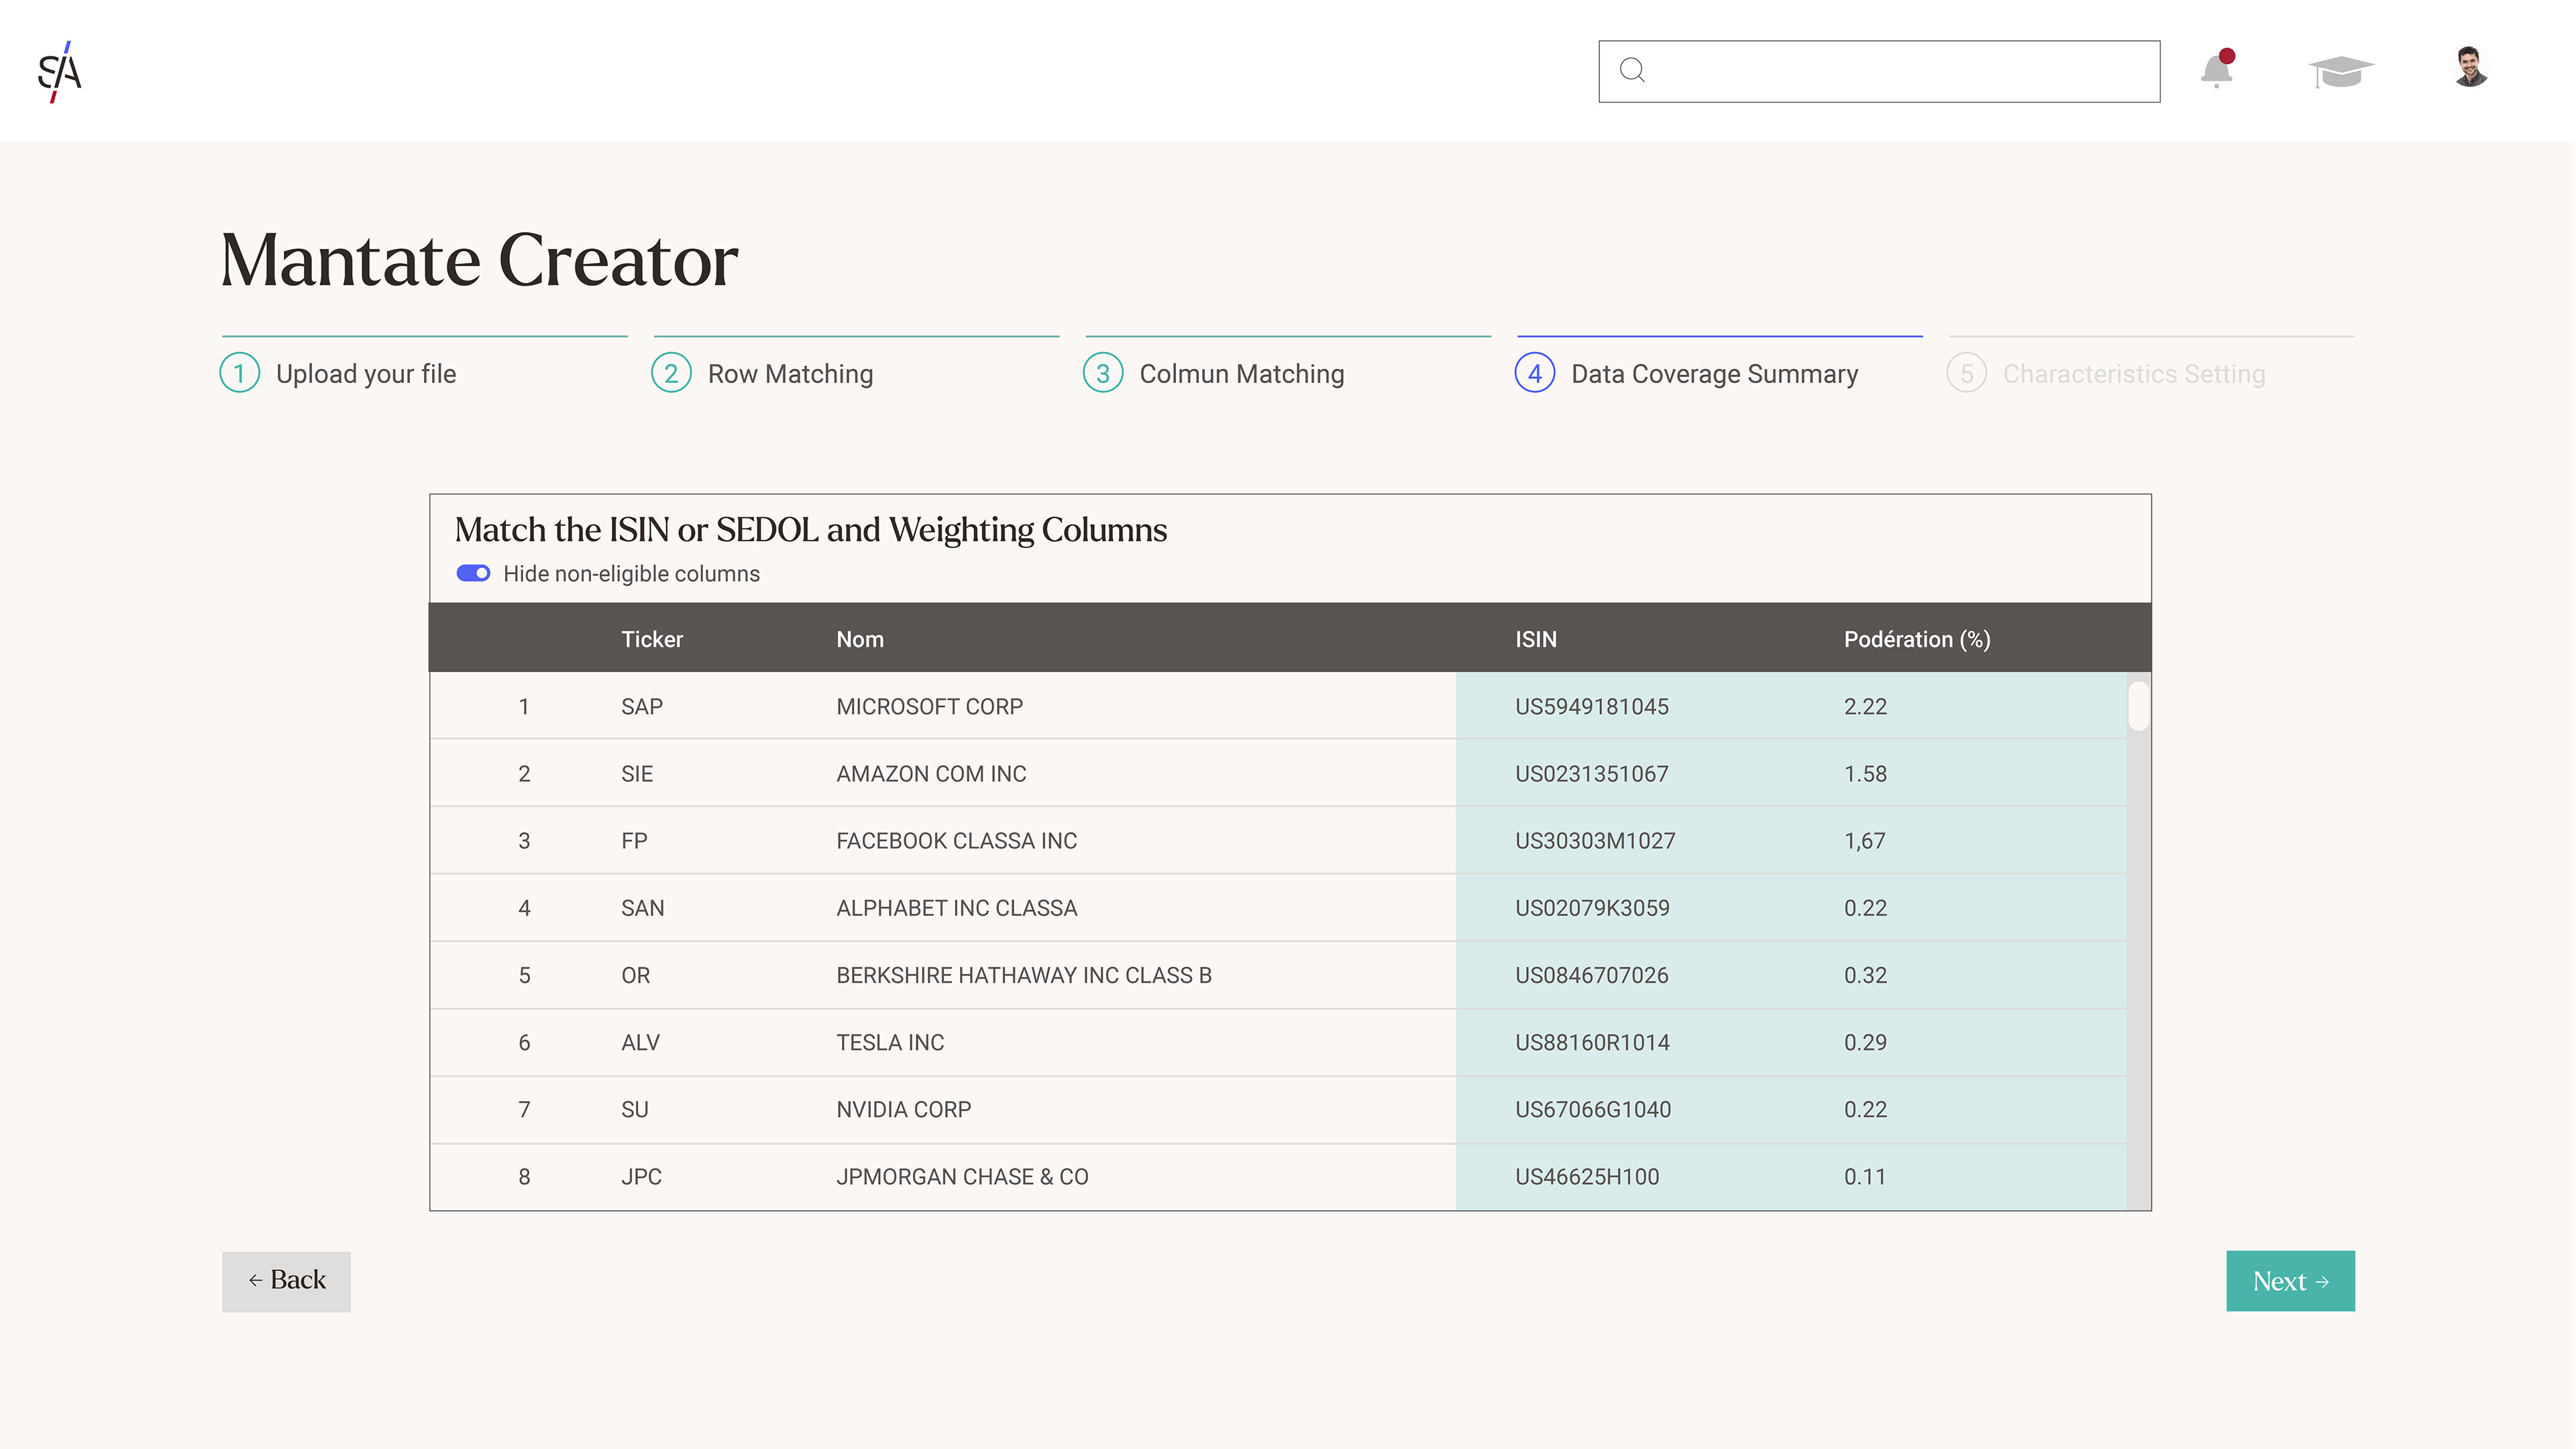Click ticker SU in row 7
Image resolution: width=2576 pixels, height=1449 pixels.
pos(635,1110)
